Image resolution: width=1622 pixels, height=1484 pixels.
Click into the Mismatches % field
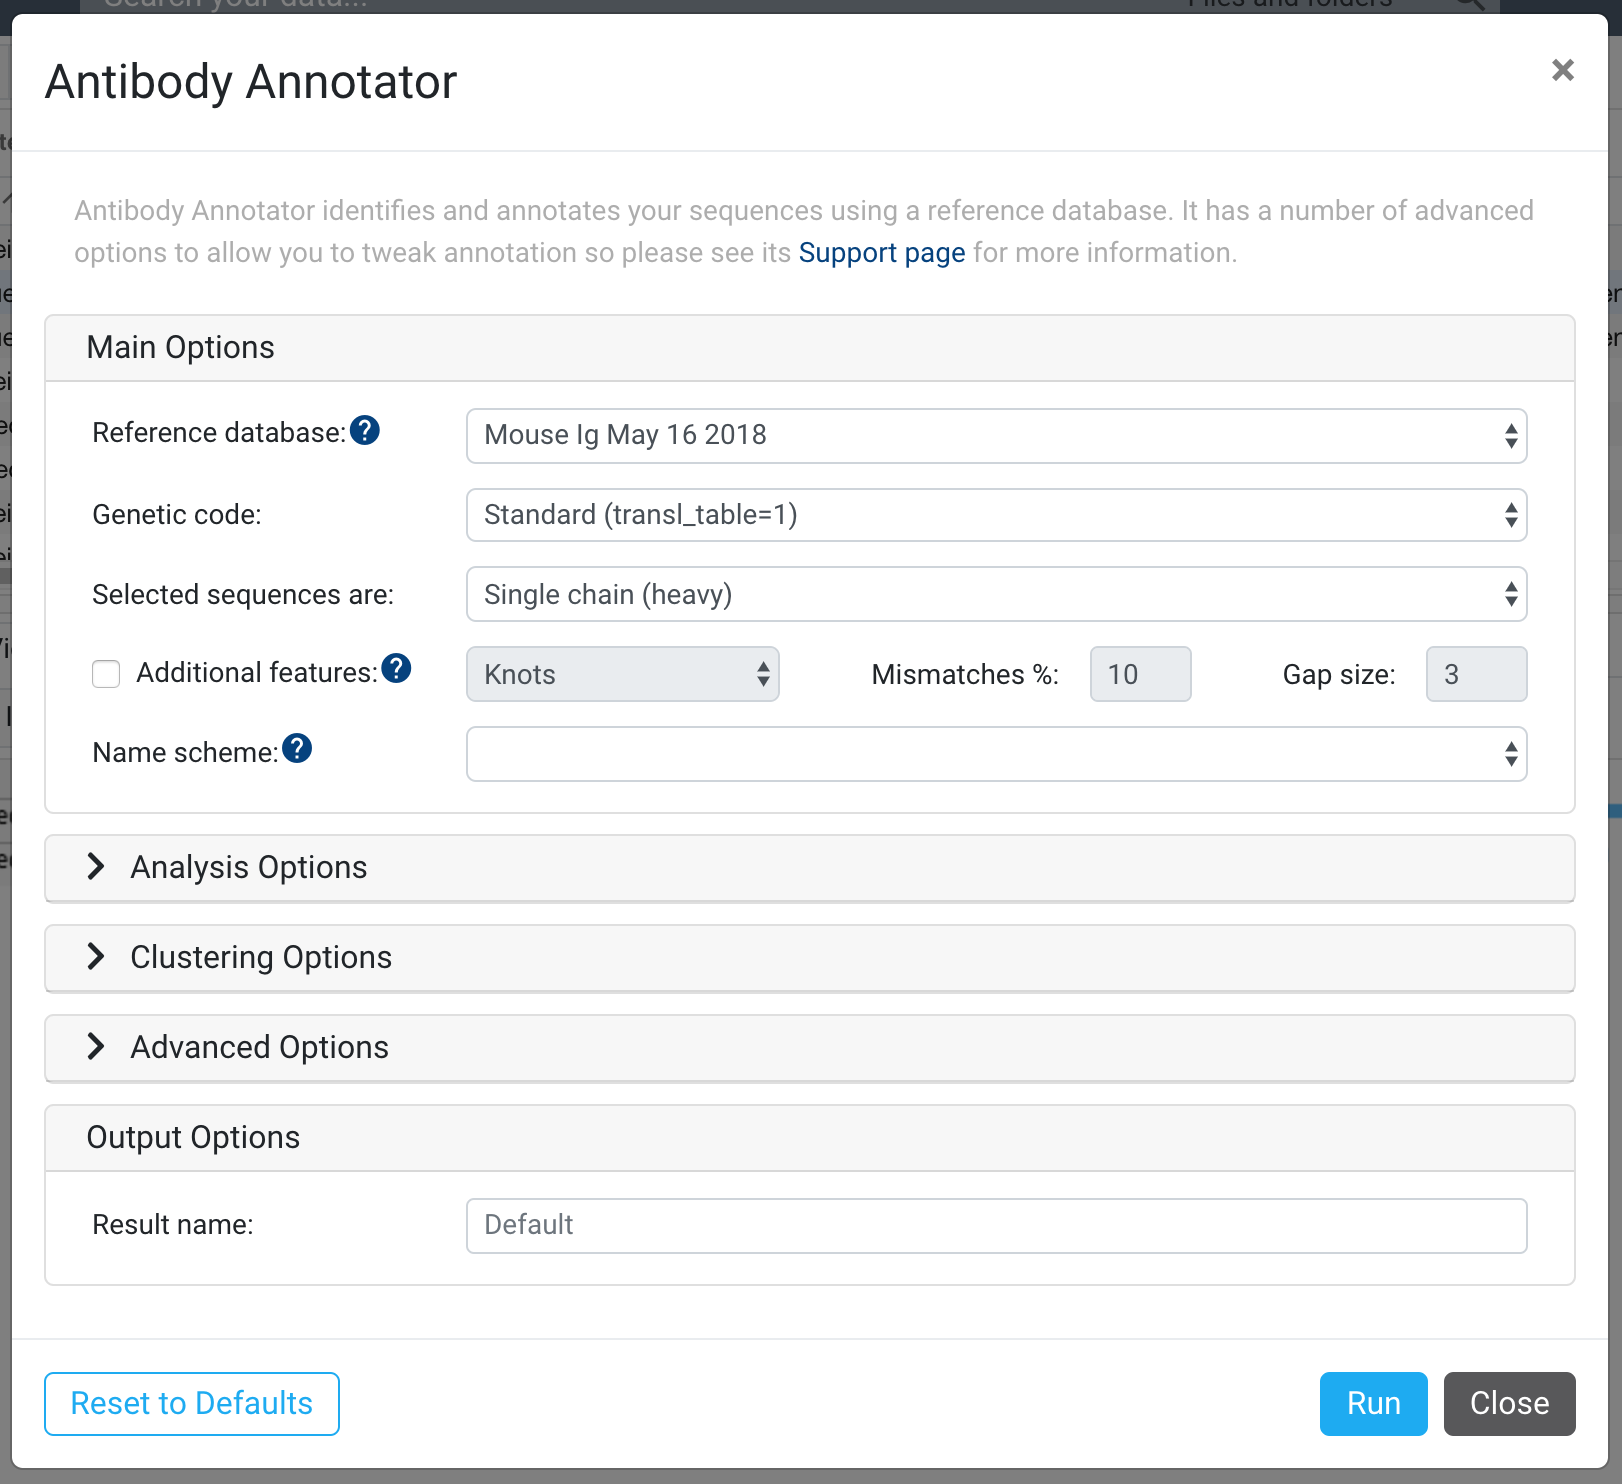click(x=1140, y=674)
